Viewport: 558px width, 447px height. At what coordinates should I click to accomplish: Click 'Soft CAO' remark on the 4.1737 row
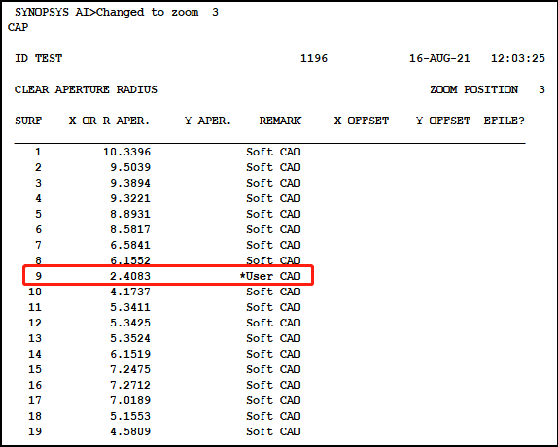tap(273, 291)
